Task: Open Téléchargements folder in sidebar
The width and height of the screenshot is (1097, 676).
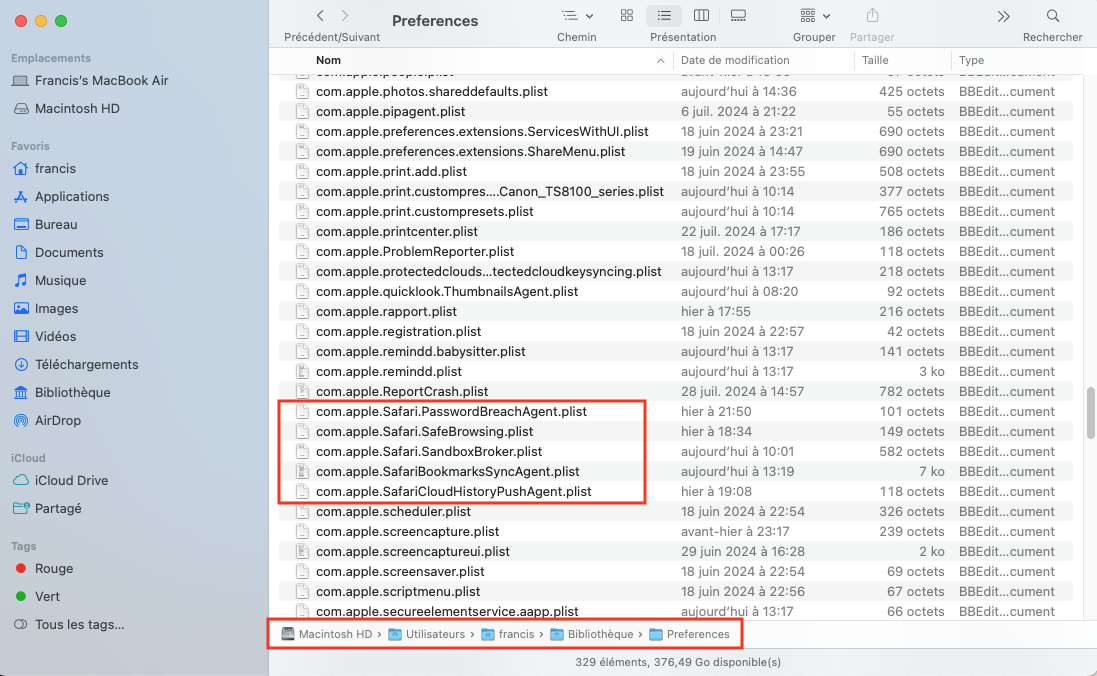Action: (x=86, y=365)
